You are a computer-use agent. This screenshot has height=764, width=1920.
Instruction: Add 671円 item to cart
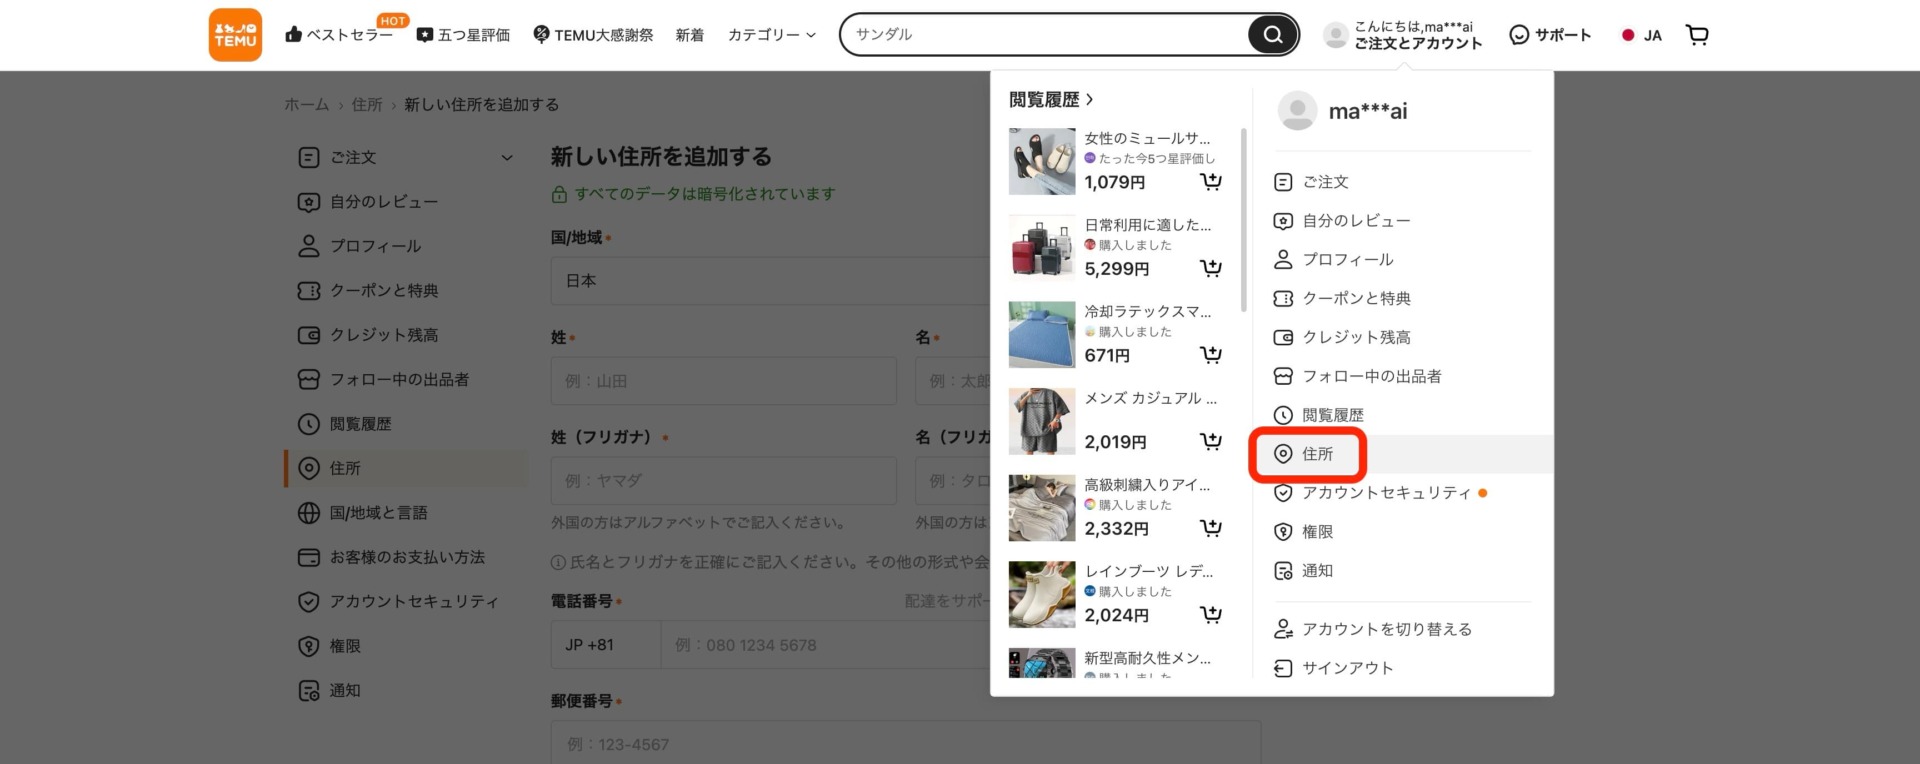[x=1210, y=355]
